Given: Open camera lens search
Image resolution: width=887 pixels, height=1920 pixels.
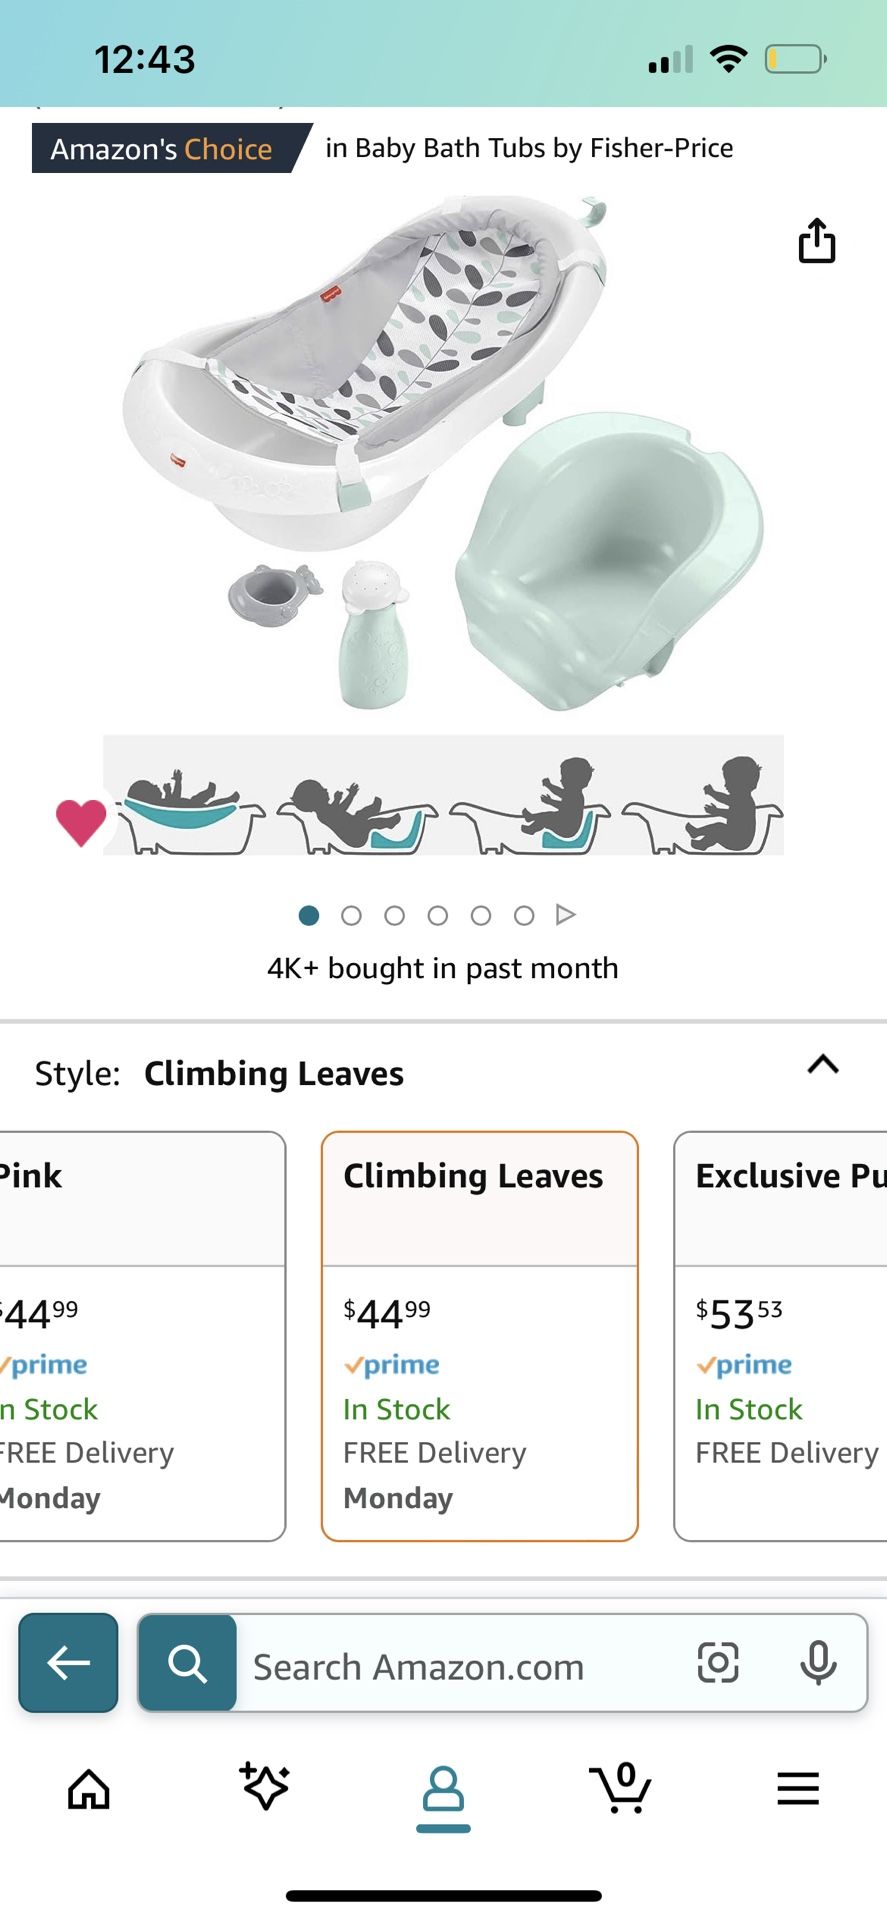Looking at the screenshot, I should pyautogui.click(x=718, y=1663).
